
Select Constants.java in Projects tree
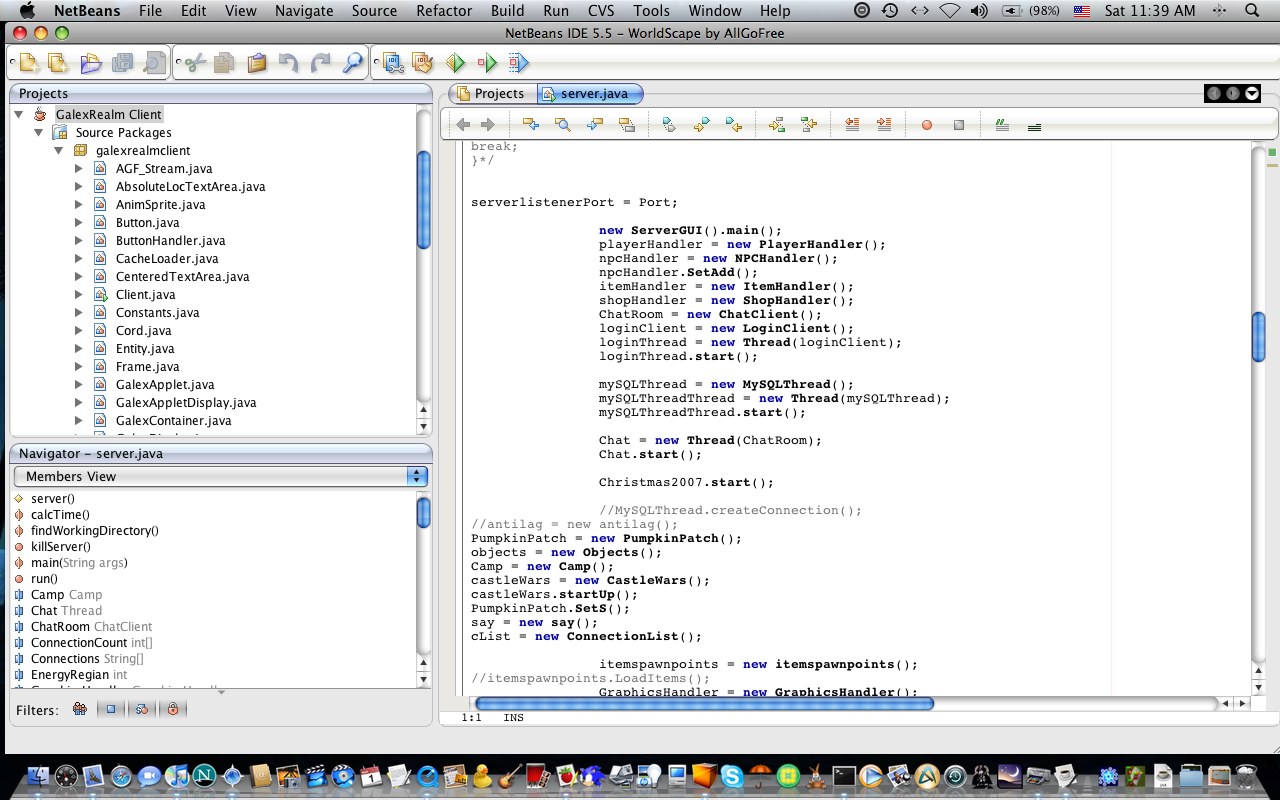(x=157, y=313)
